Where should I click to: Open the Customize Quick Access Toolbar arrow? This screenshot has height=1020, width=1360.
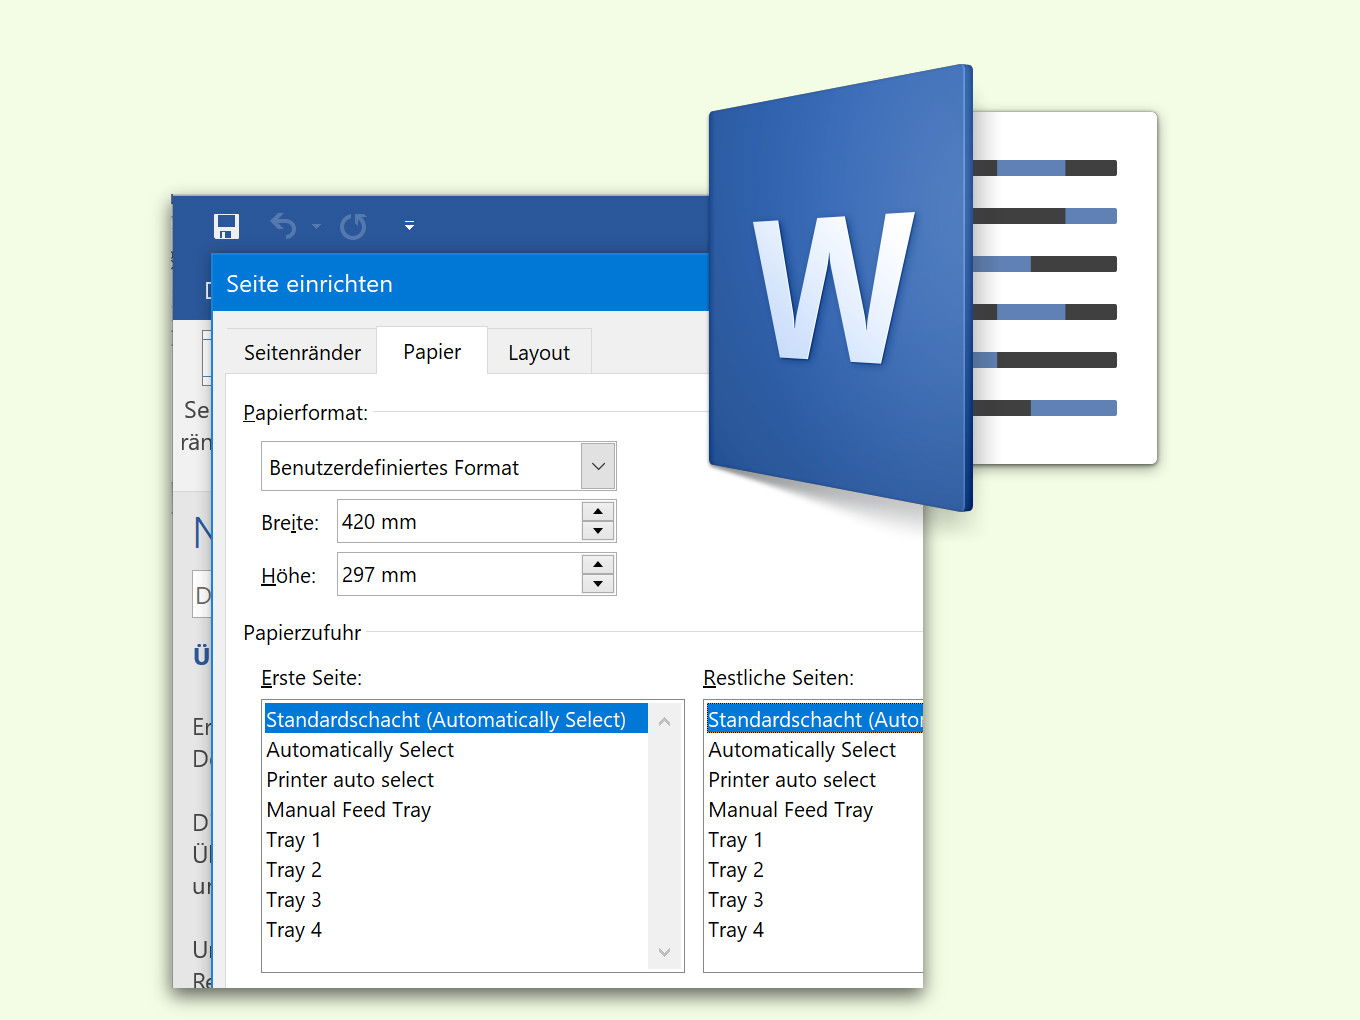click(409, 226)
